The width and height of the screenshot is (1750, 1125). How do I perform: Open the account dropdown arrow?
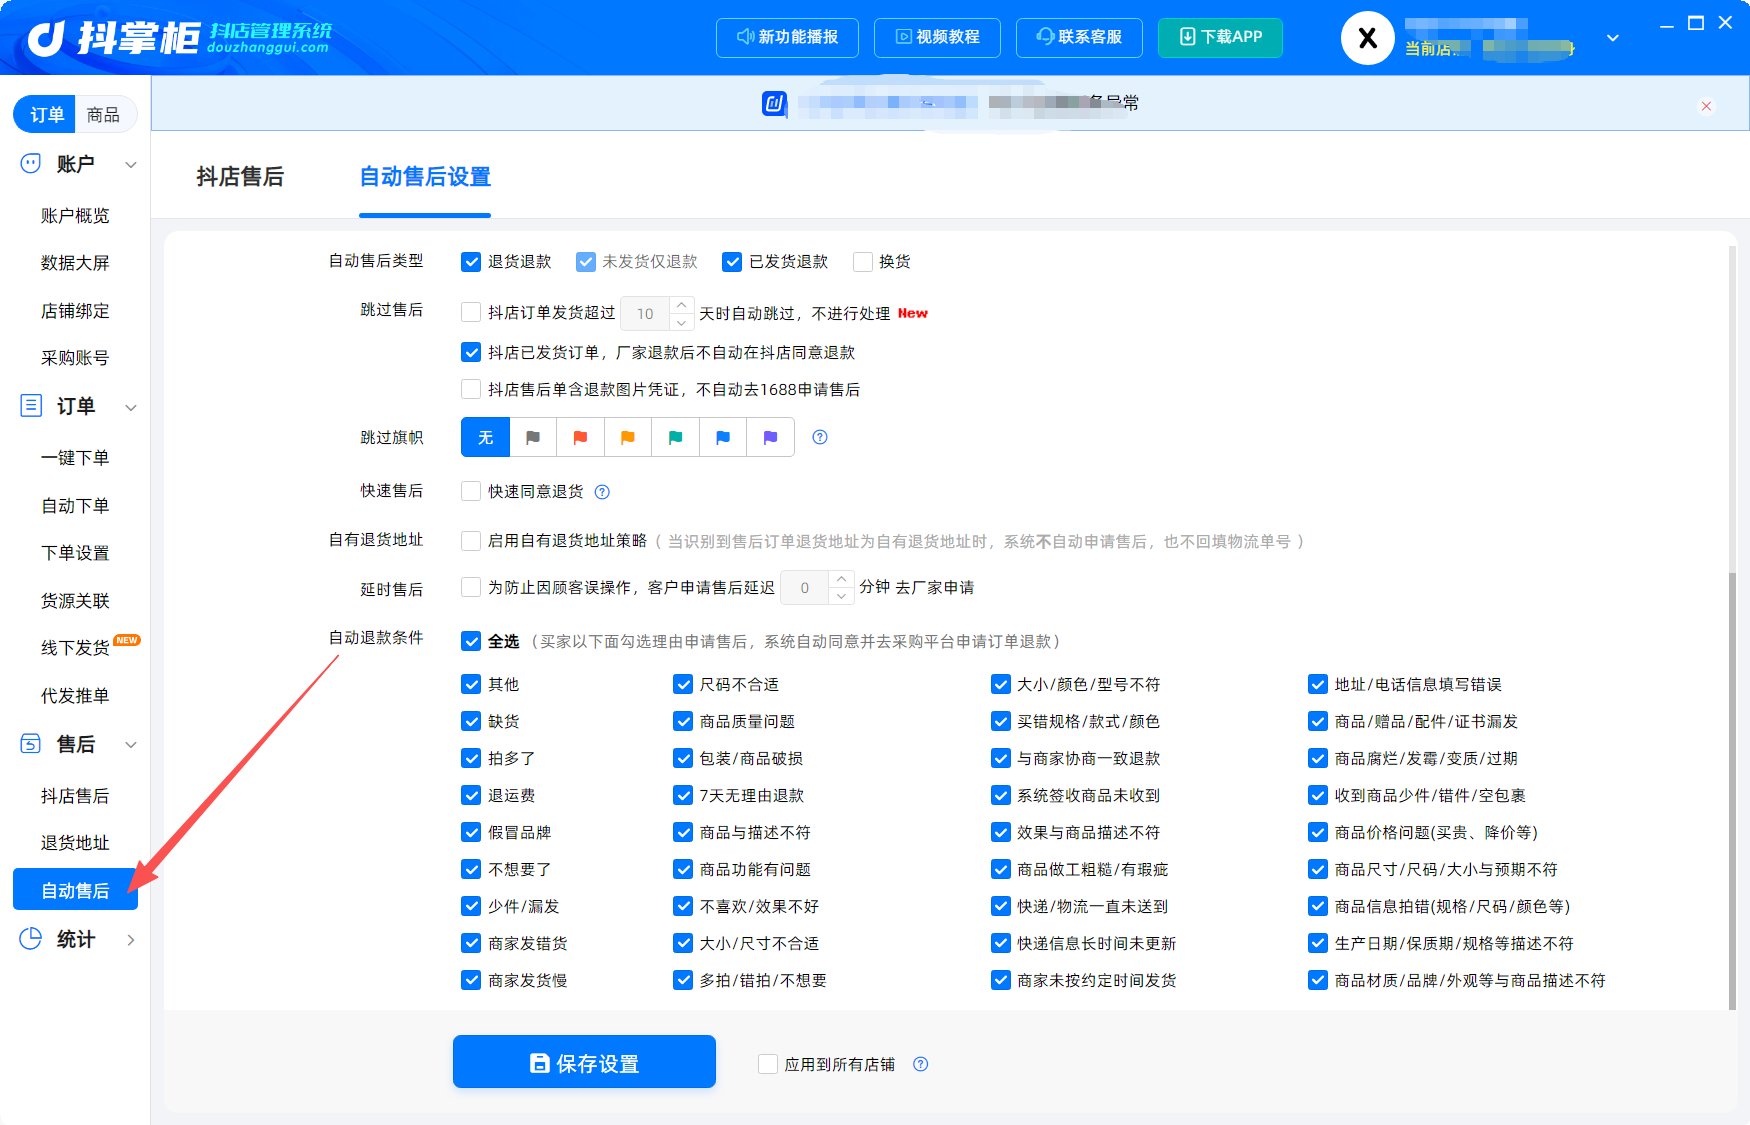pyautogui.click(x=1612, y=38)
